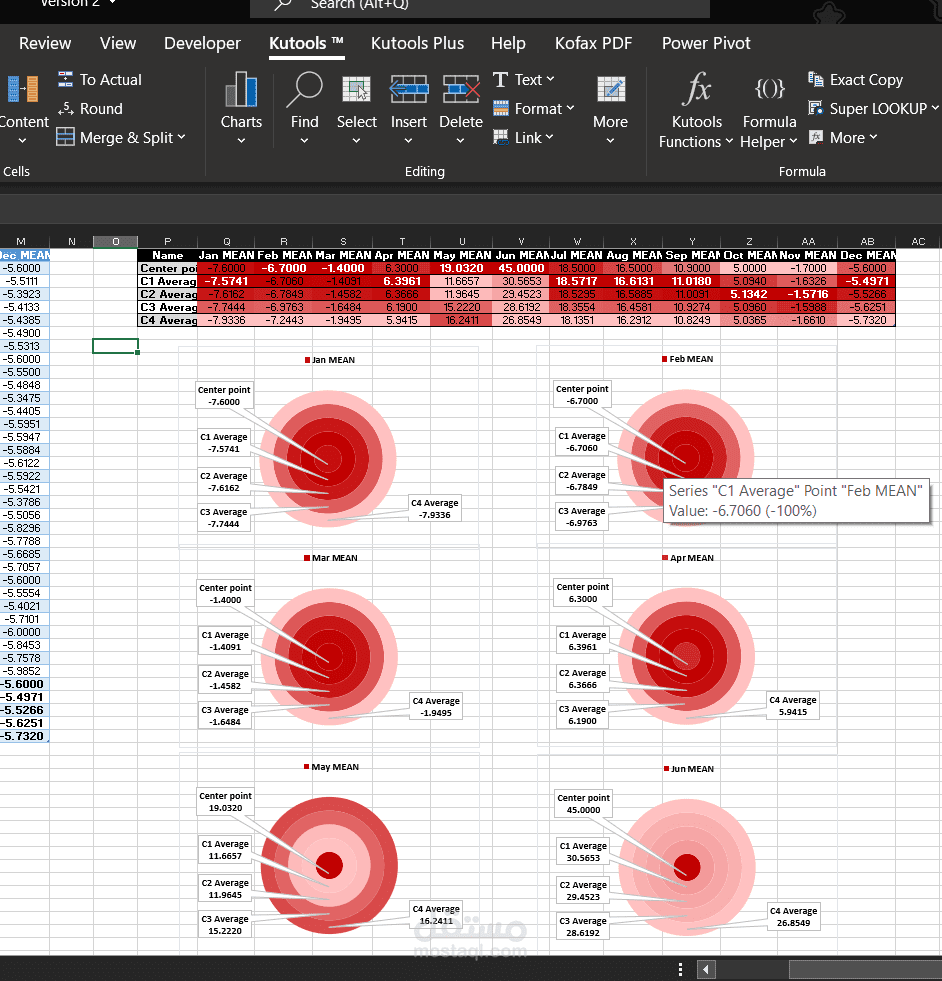Expand the Merge & Split dropdown
Image resolution: width=942 pixels, height=981 pixels.
point(121,138)
